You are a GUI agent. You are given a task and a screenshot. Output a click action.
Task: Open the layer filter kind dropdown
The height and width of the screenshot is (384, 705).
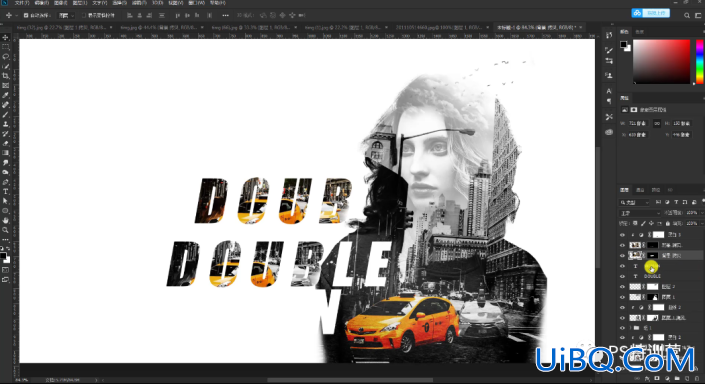634,202
